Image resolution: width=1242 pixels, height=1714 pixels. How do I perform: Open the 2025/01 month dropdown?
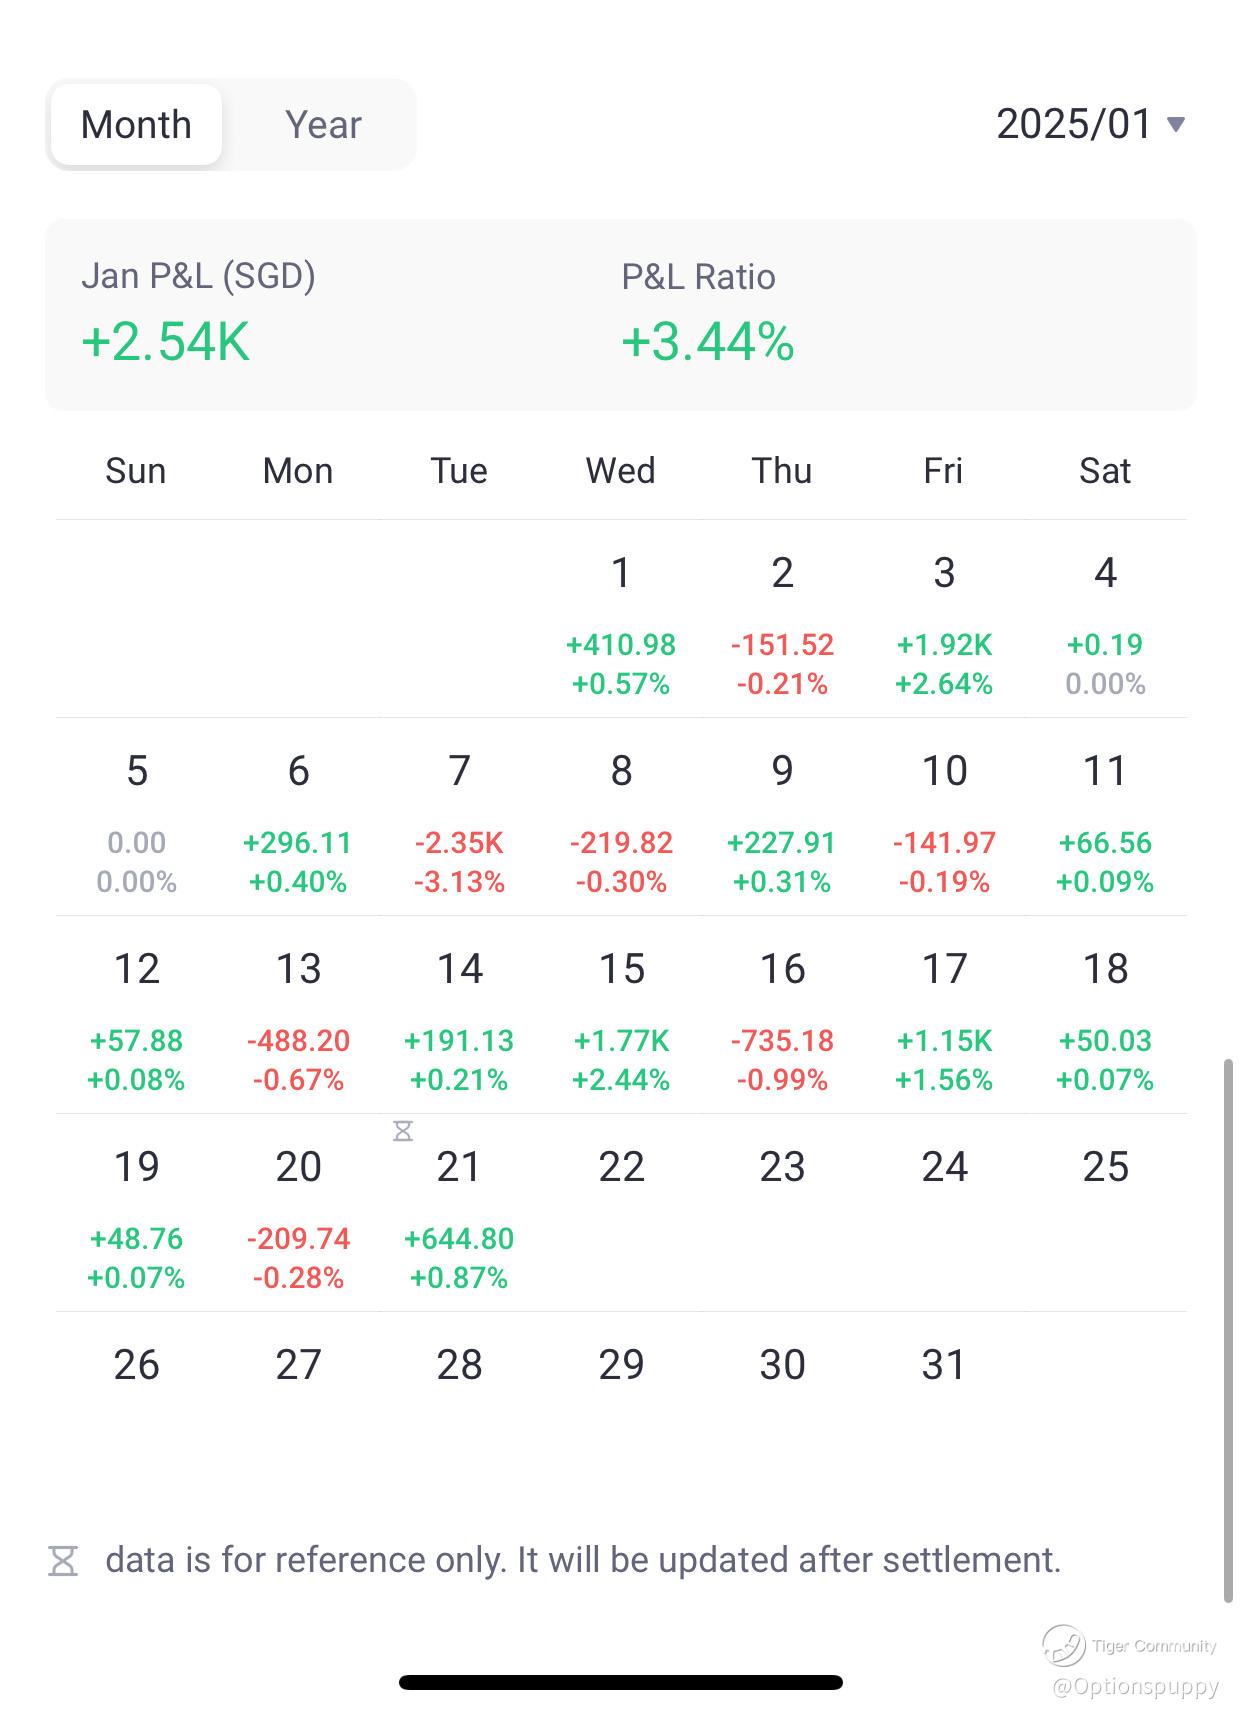coord(1075,124)
